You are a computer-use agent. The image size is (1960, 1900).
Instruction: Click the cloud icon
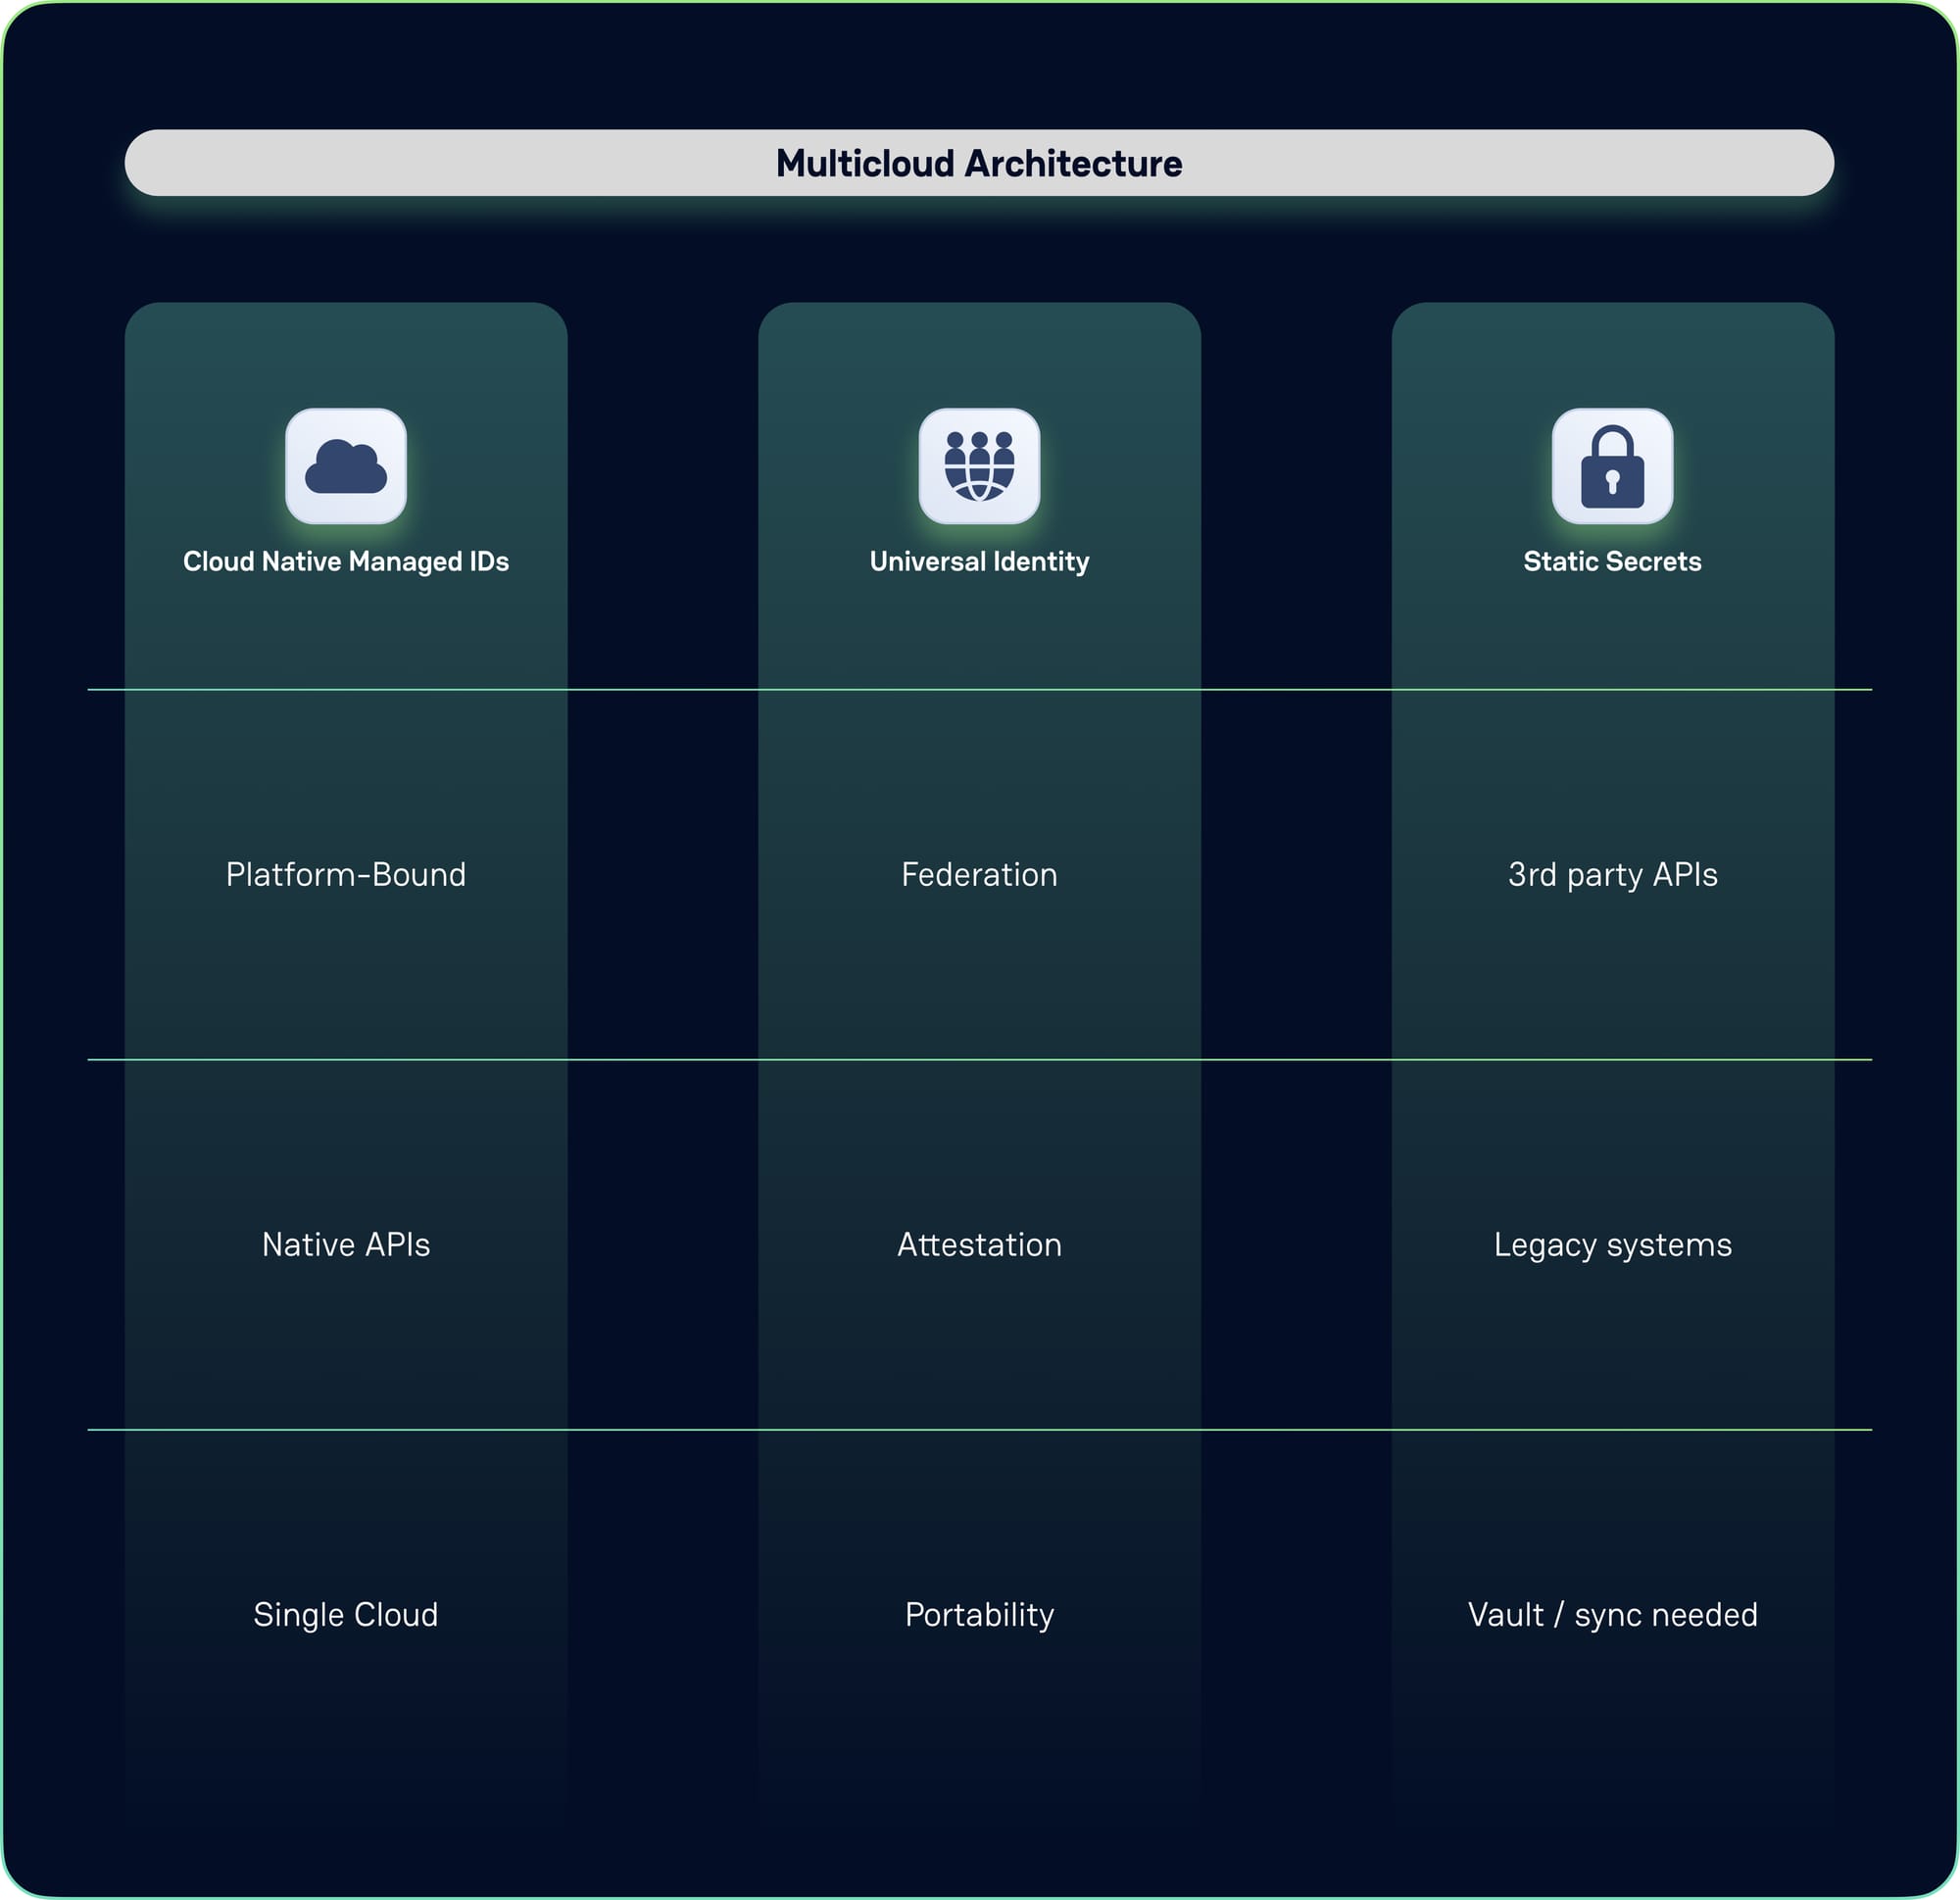[346, 466]
